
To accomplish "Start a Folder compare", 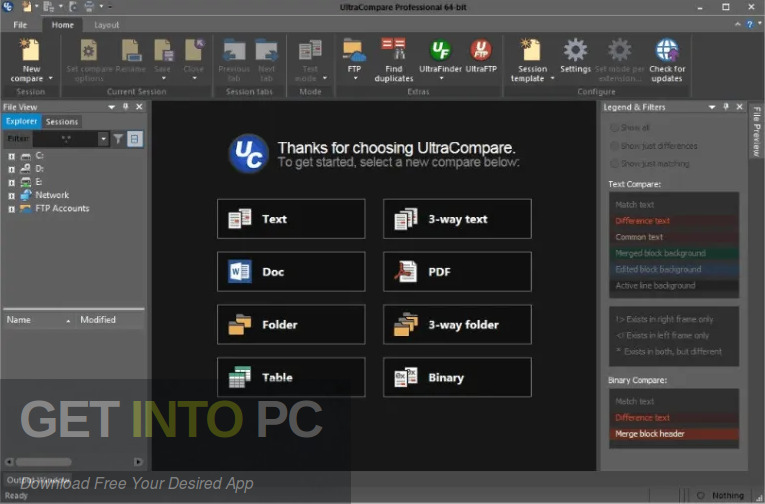I will (291, 324).
